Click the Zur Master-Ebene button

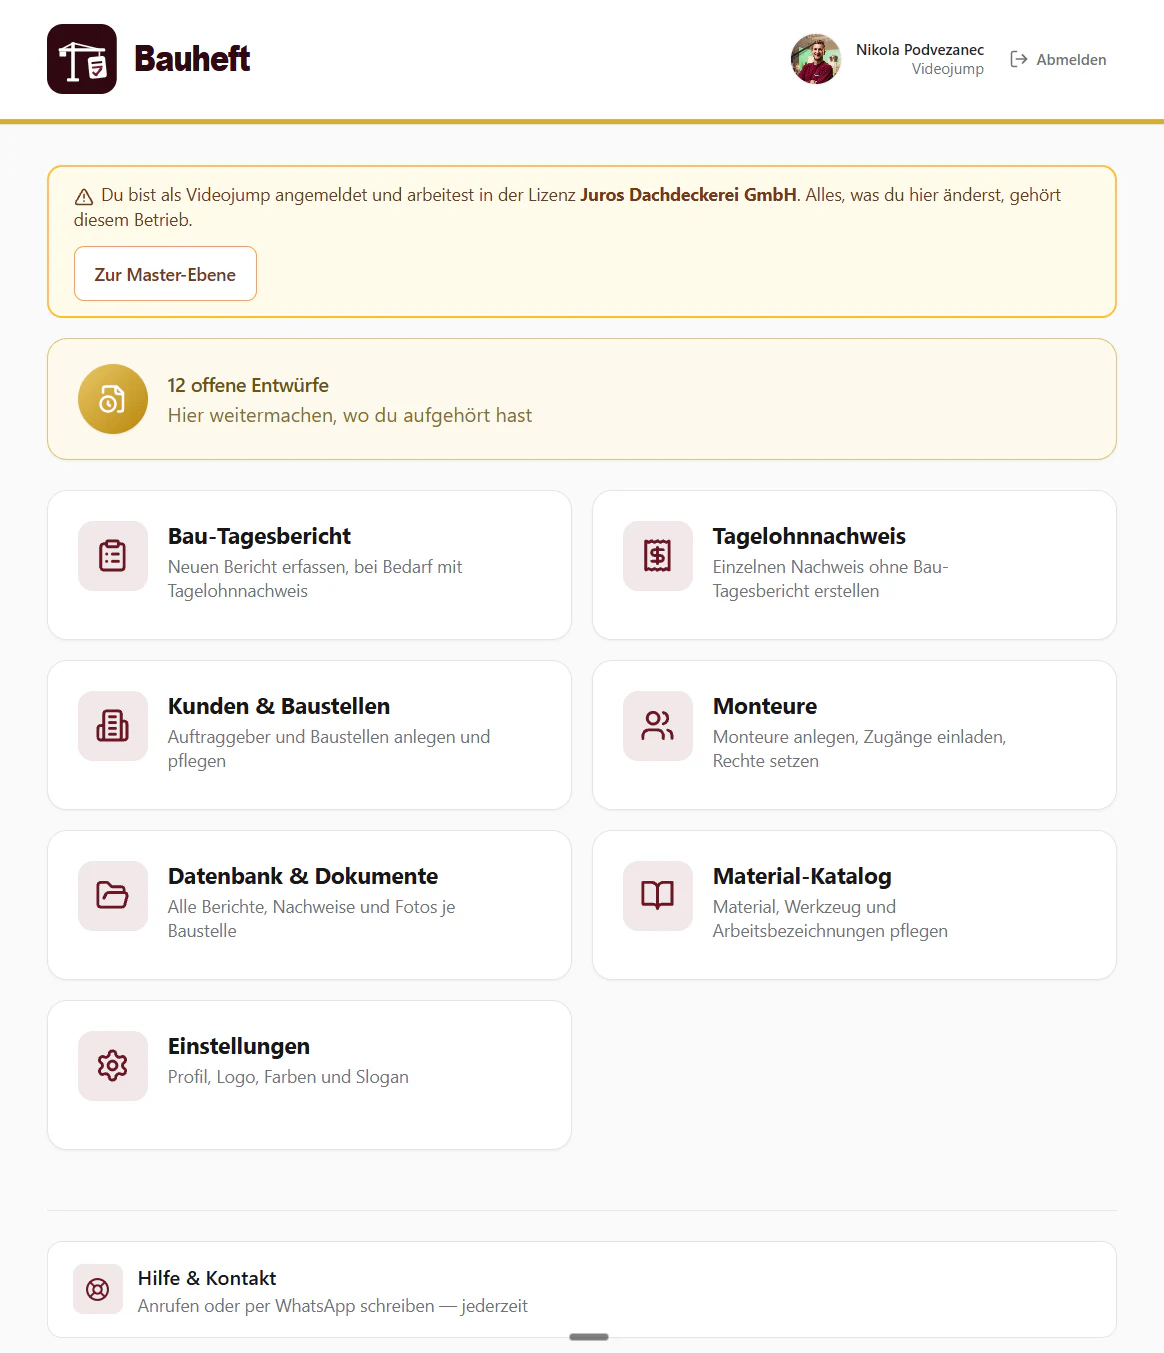point(165,274)
